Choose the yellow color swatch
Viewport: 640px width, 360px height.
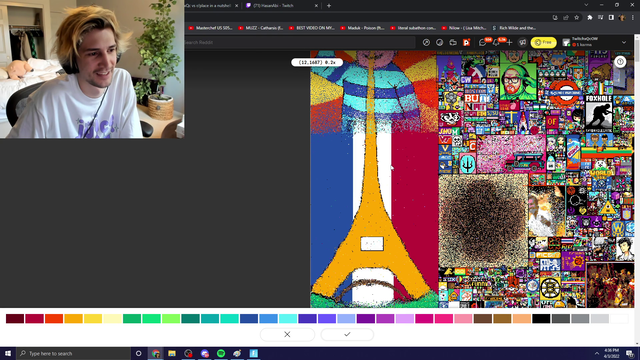(93, 318)
